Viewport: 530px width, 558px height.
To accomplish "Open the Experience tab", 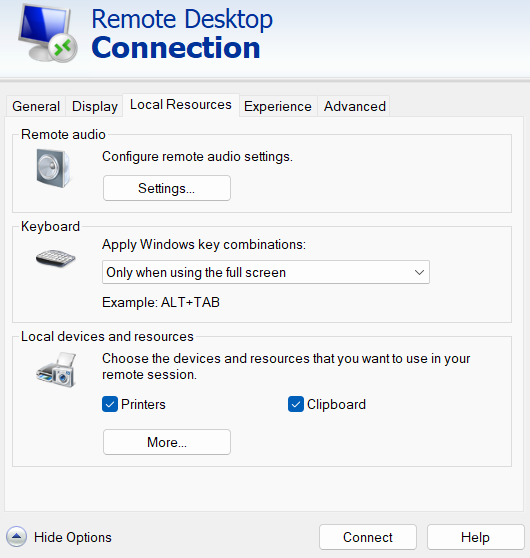I will pos(278,106).
